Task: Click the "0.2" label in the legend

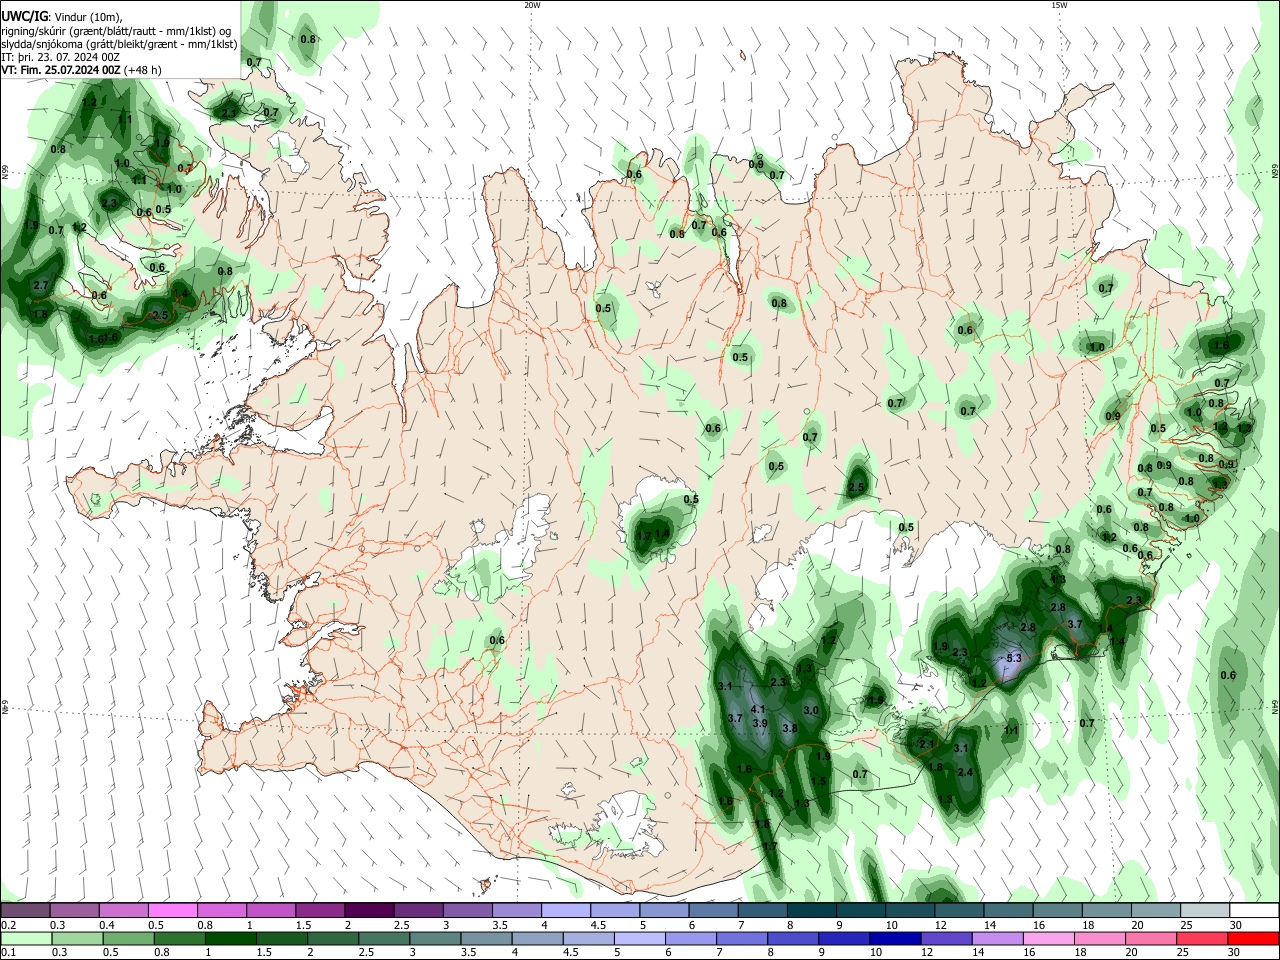Action: pos(9,926)
